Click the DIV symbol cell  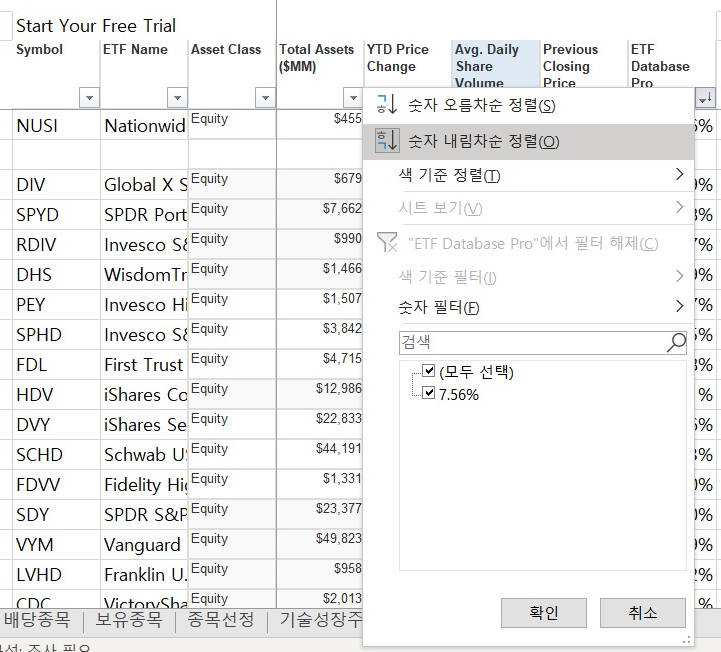(56, 184)
